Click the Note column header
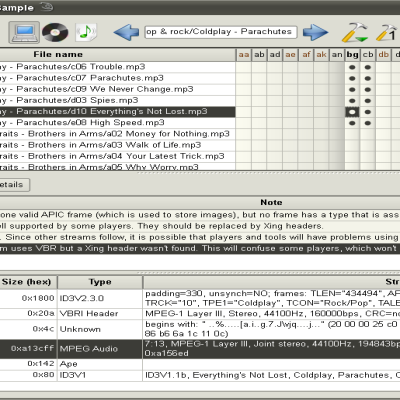Image resolution: width=400 pixels, height=400 pixels. pyautogui.click(x=200, y=202)
